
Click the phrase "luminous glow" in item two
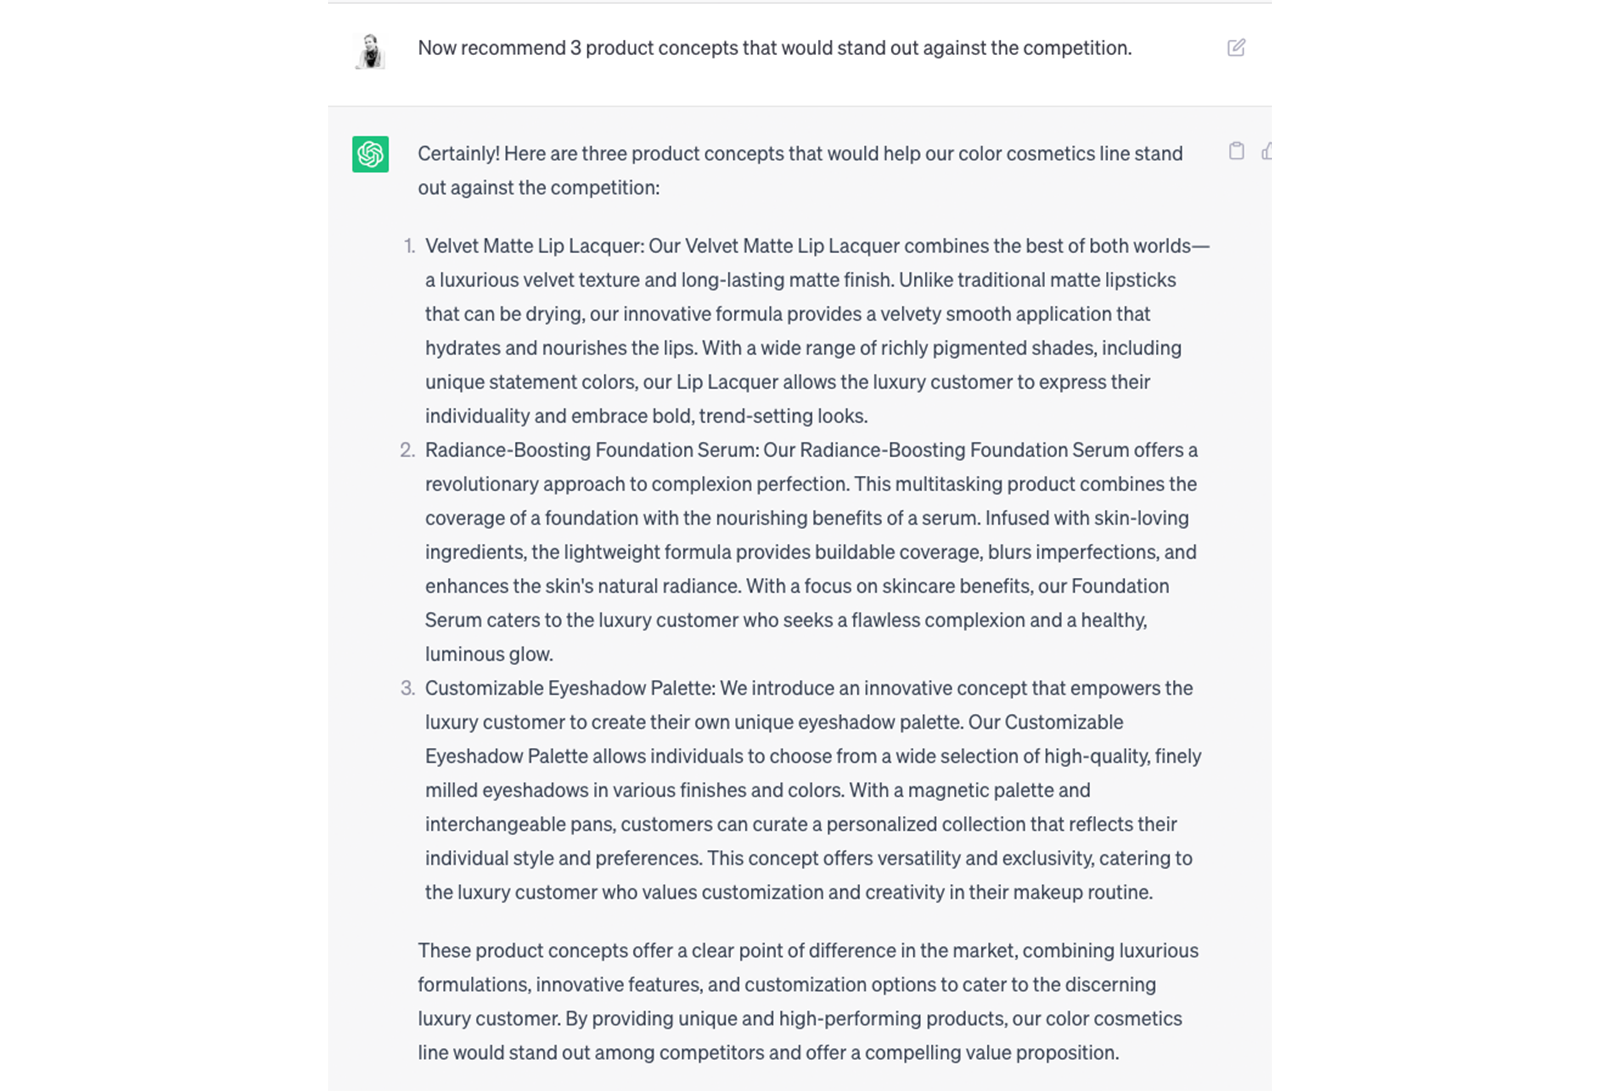pyautogui.click(x=488, y=654)
